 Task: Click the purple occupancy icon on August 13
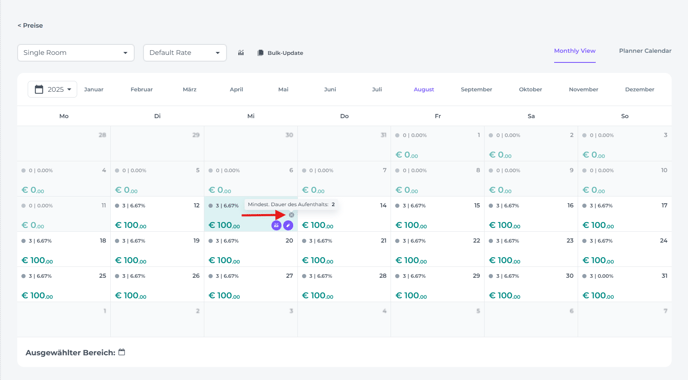pos(276,225)
